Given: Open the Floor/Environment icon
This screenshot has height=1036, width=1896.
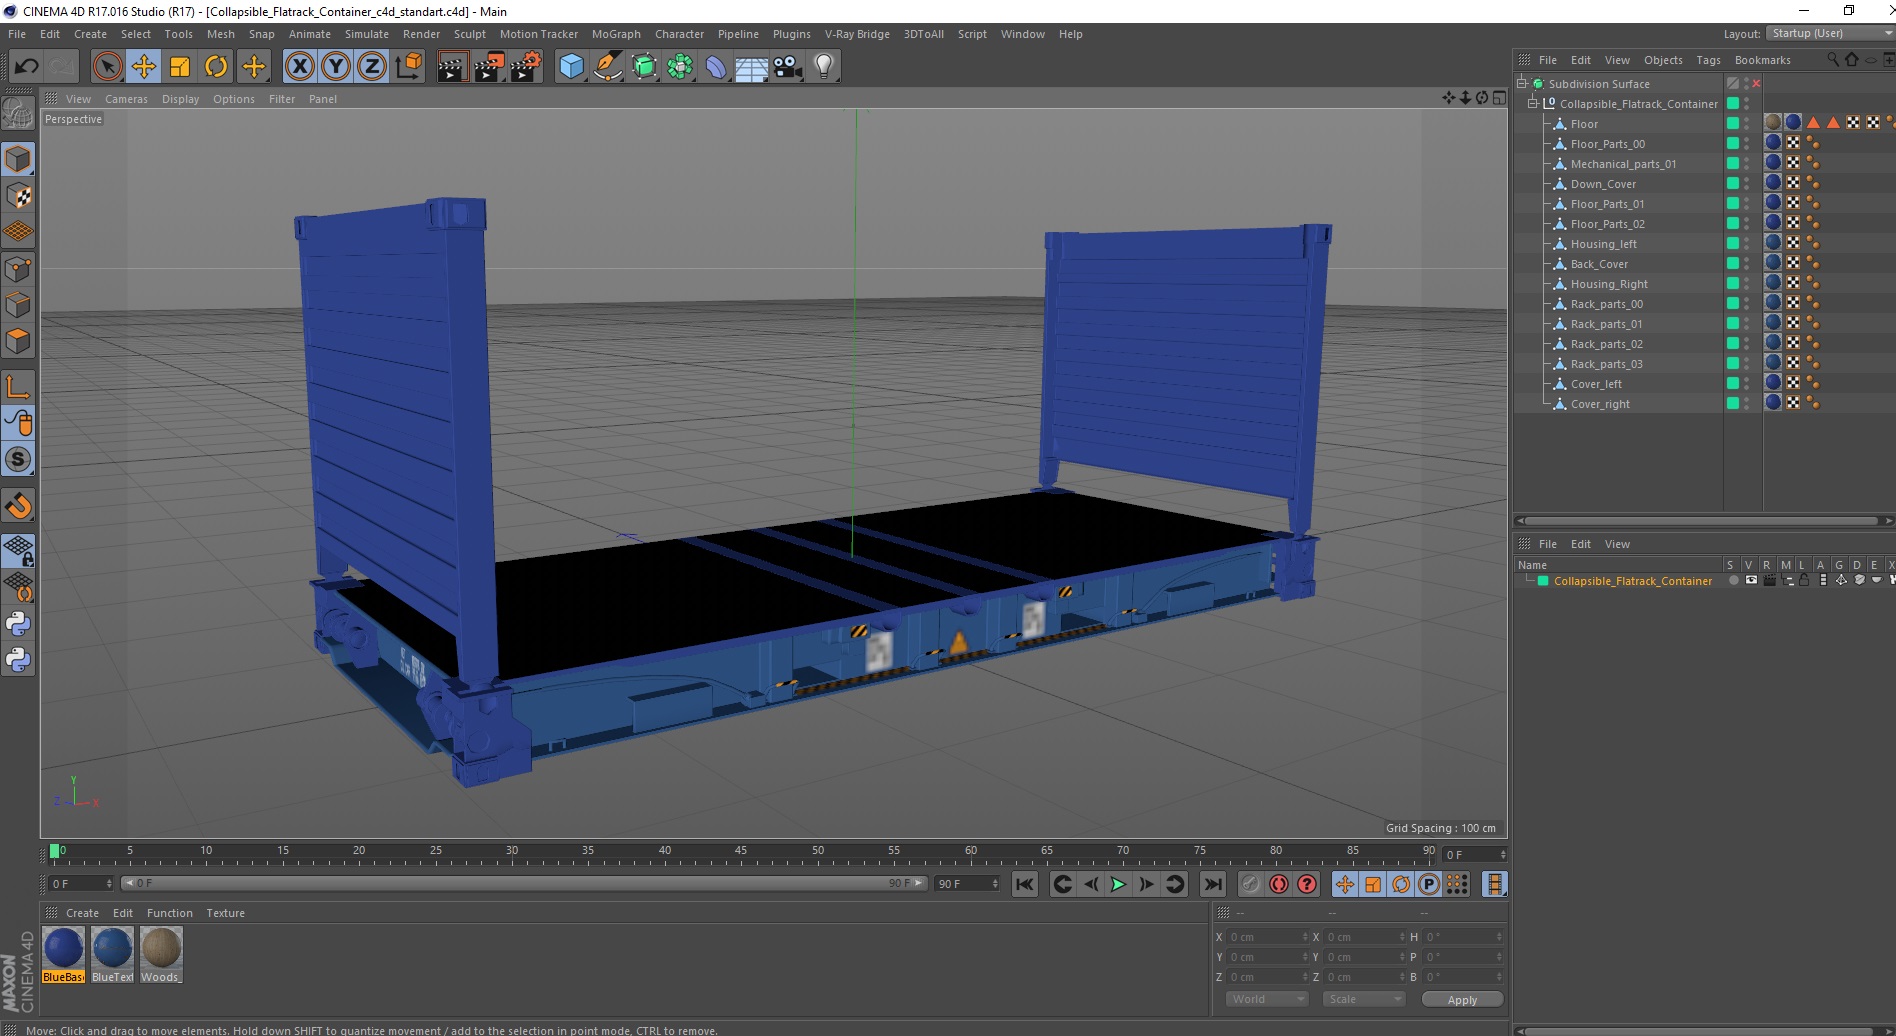Looking at the screenshot, I should 752,67.
